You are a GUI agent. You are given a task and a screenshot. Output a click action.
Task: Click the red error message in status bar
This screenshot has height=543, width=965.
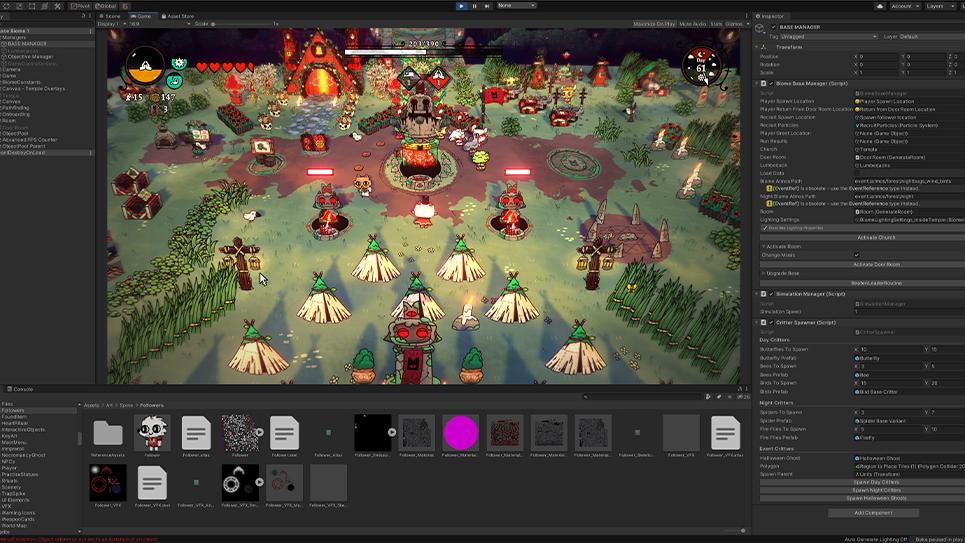80,539
